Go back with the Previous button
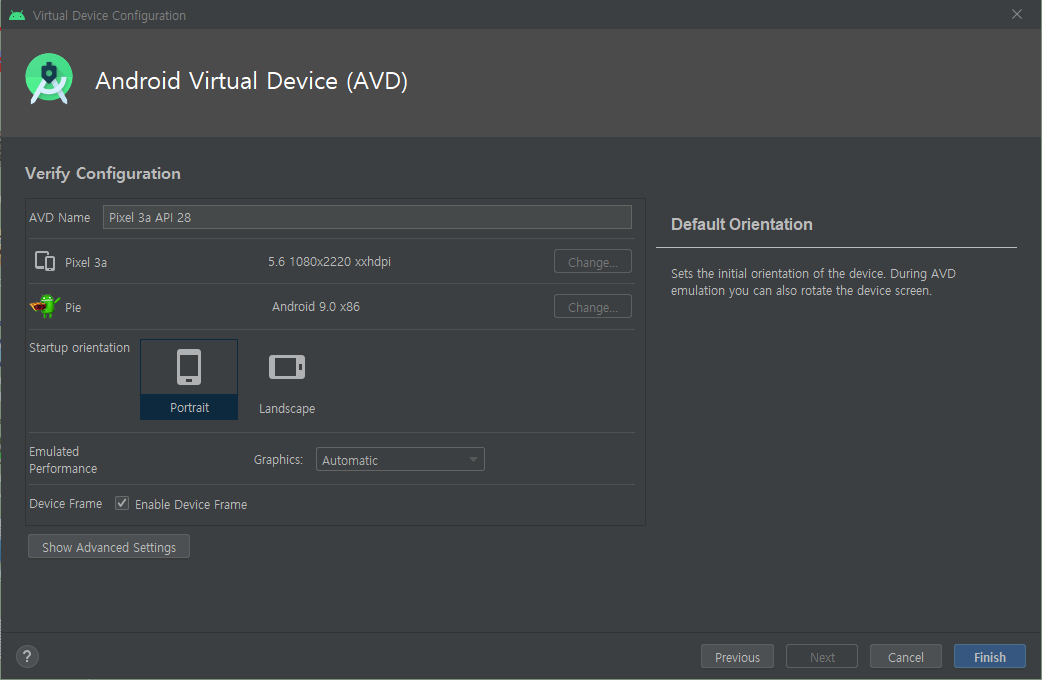 (737, 657)
